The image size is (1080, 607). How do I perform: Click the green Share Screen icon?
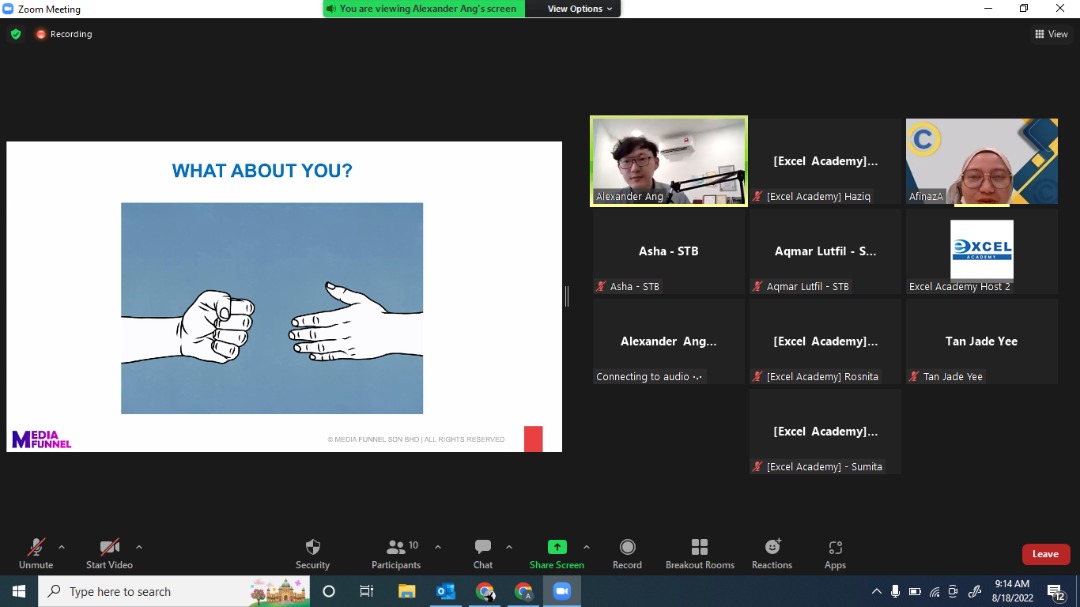pos(557,547)
